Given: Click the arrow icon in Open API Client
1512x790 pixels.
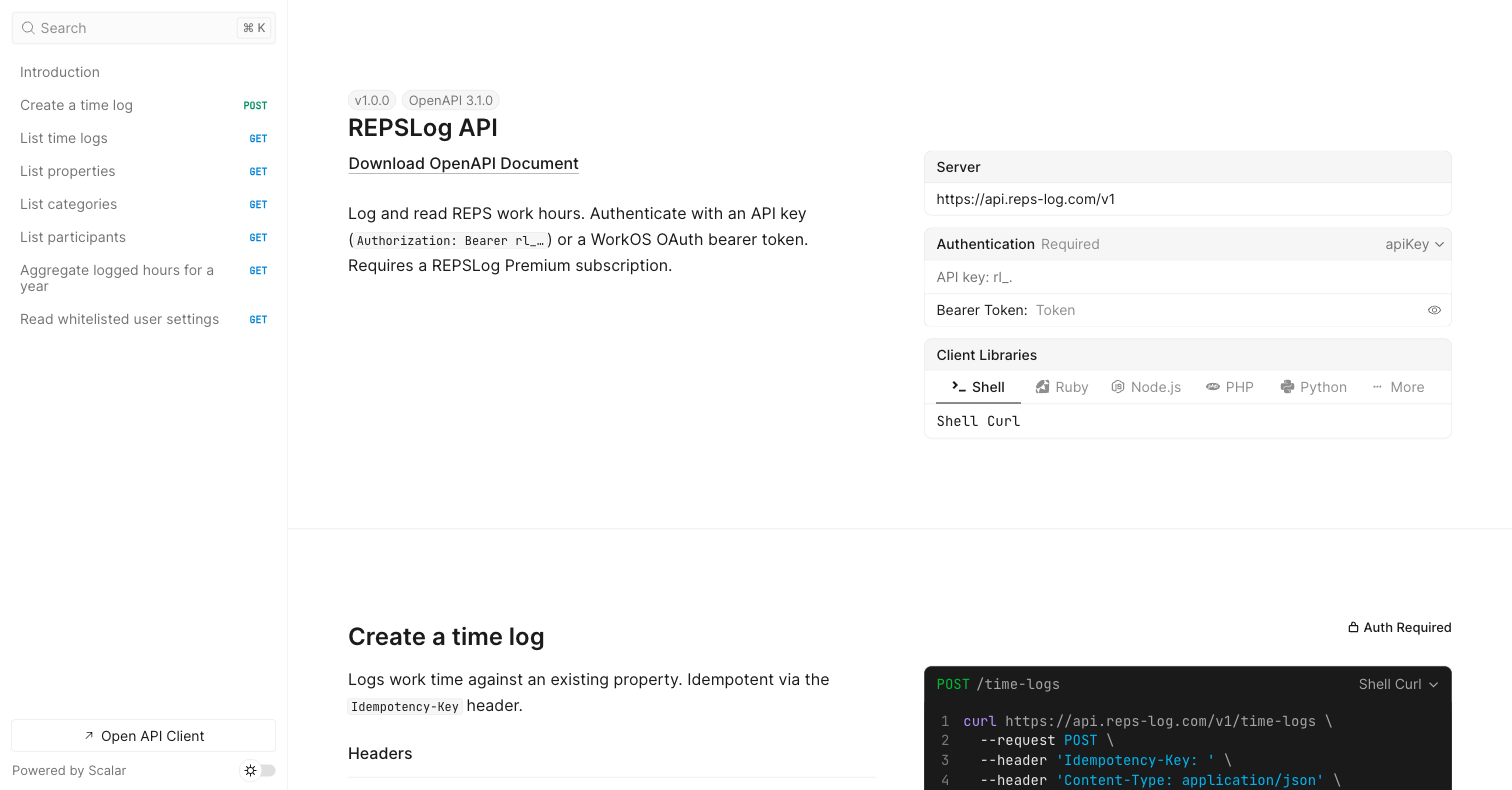Looking at the screenshot, I should [x=89, y=736].
